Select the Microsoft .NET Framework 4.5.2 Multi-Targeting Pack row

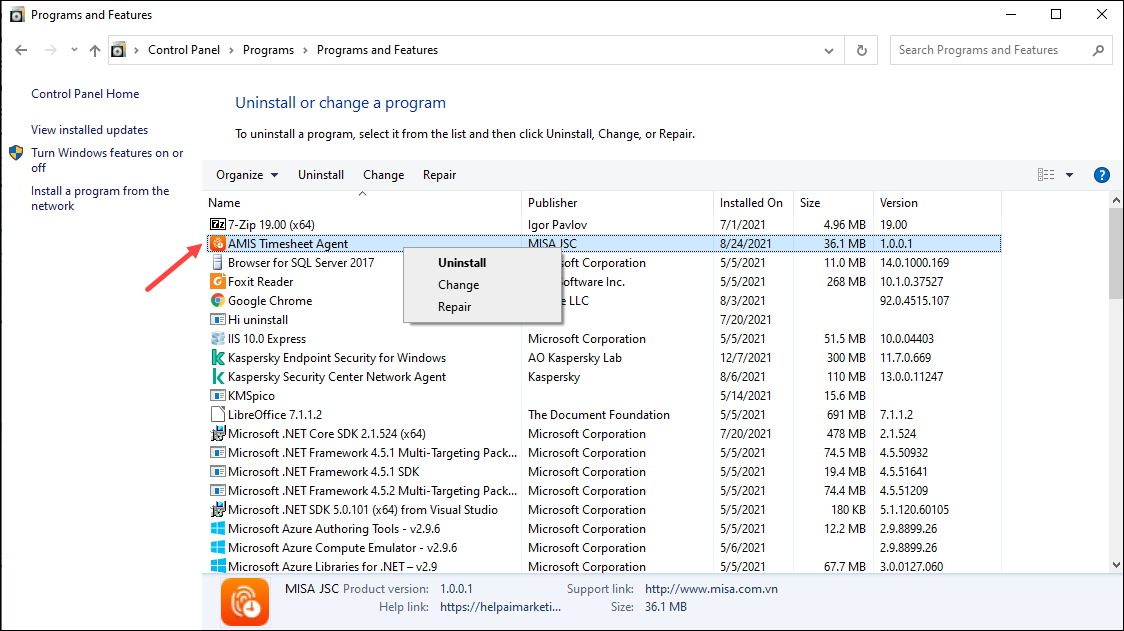point(604,491)
